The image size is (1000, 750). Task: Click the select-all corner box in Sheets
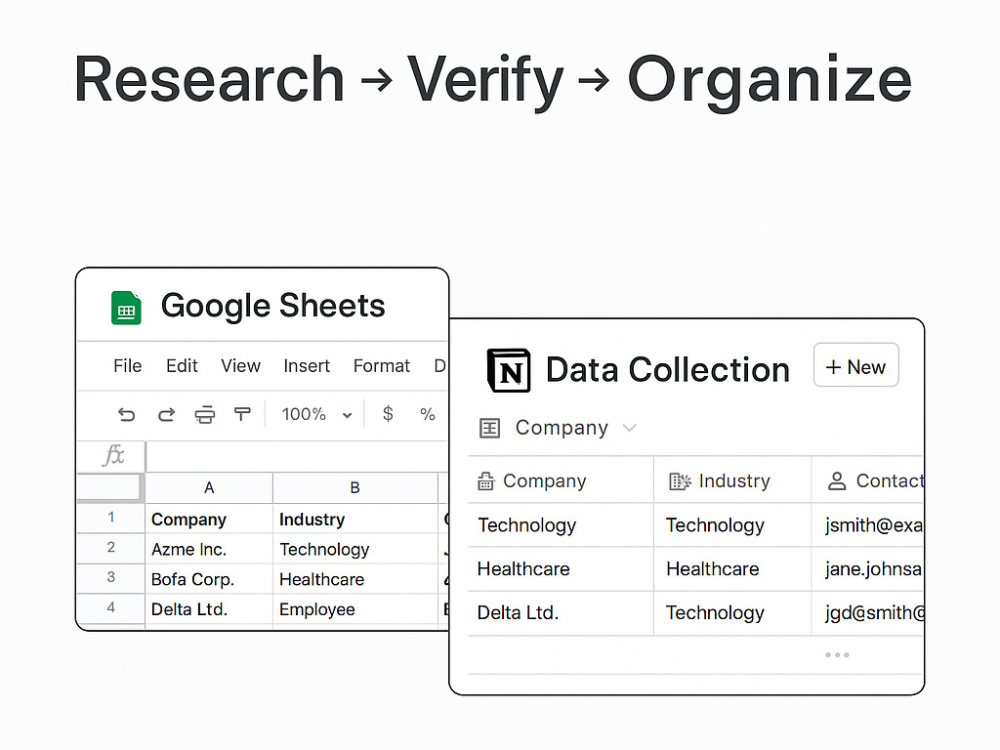(109, 487)
